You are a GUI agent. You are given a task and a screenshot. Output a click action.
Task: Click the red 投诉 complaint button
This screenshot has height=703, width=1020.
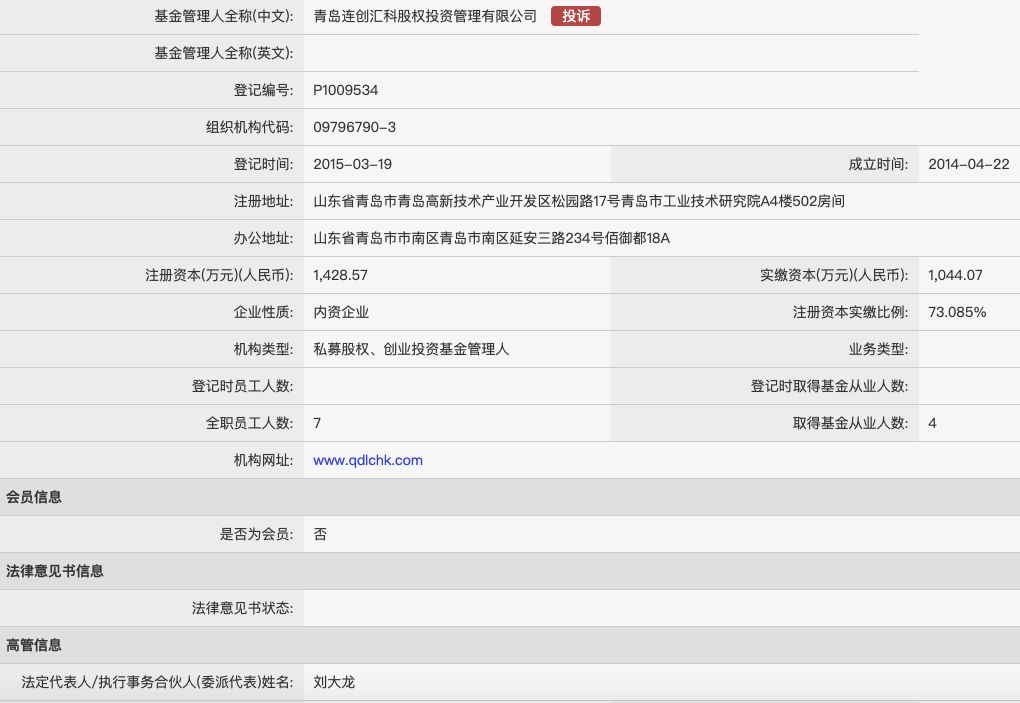tap(576, 16)
